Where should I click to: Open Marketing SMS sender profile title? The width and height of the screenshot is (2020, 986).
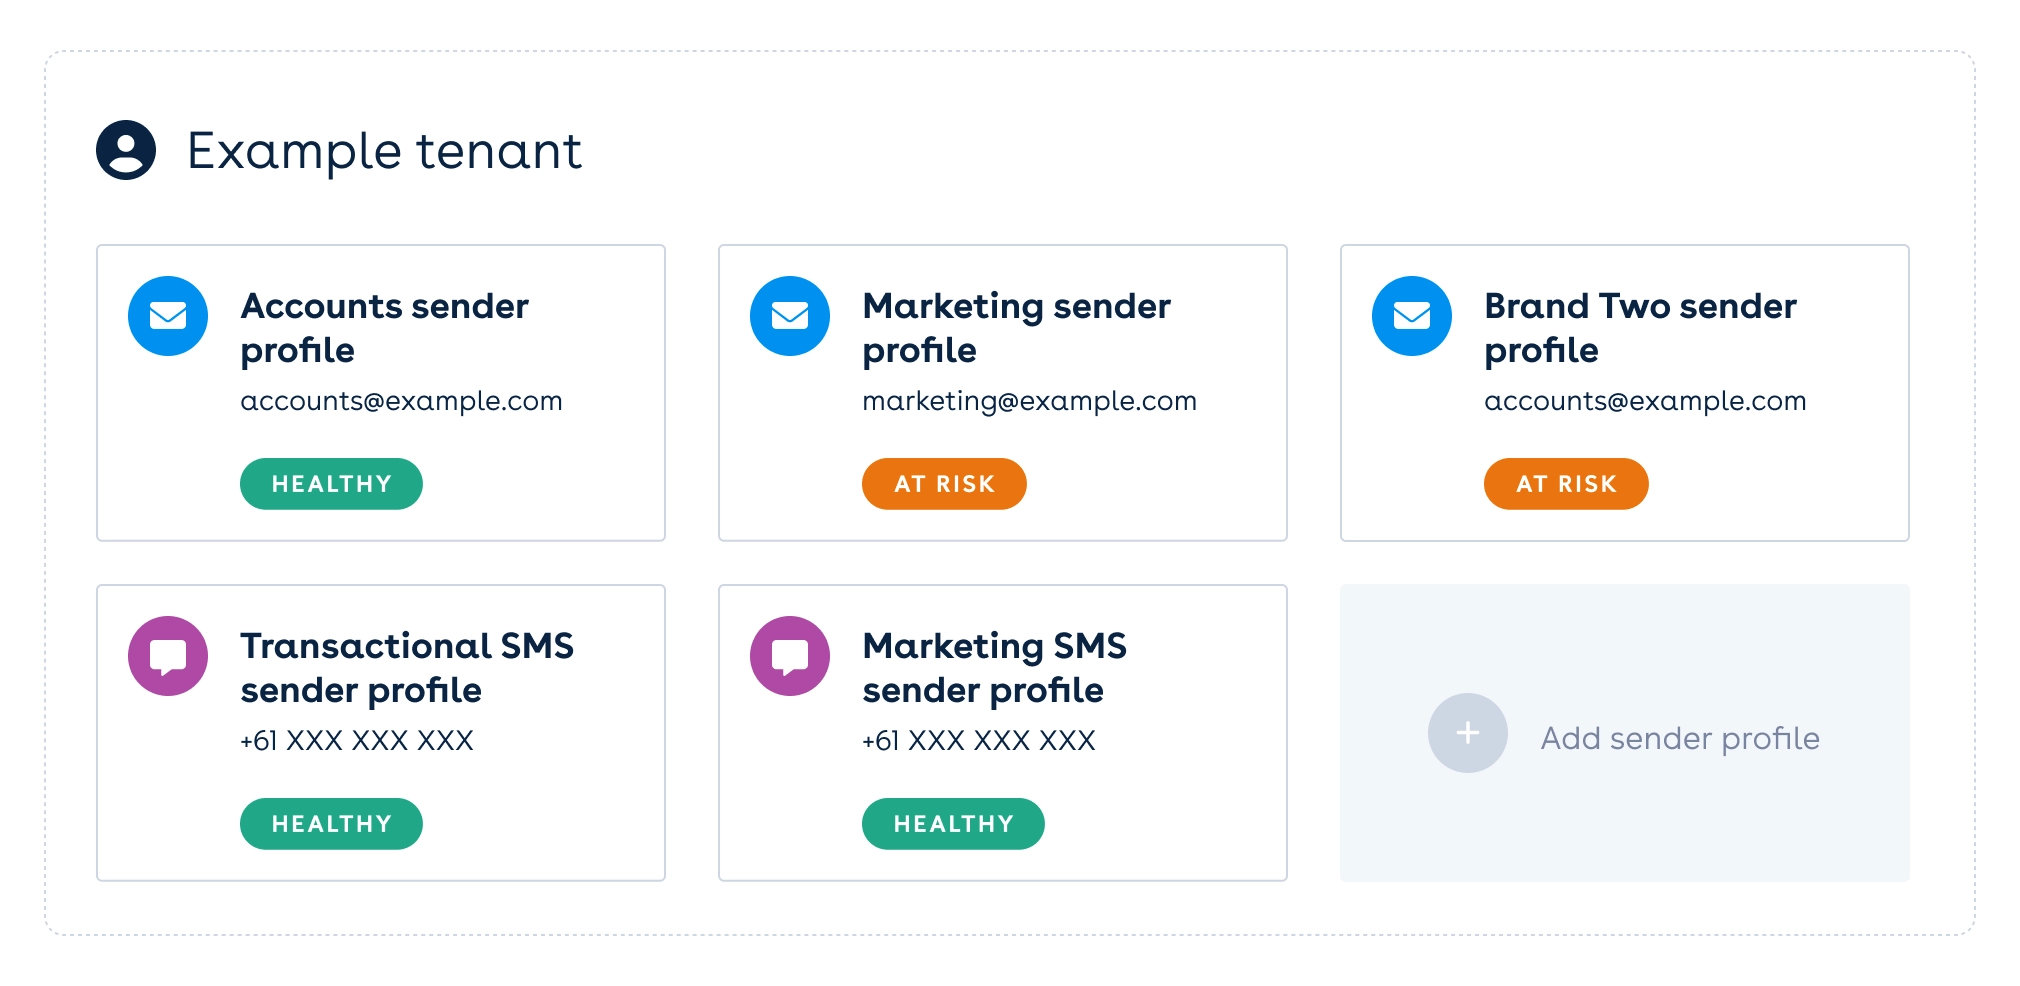994,667
